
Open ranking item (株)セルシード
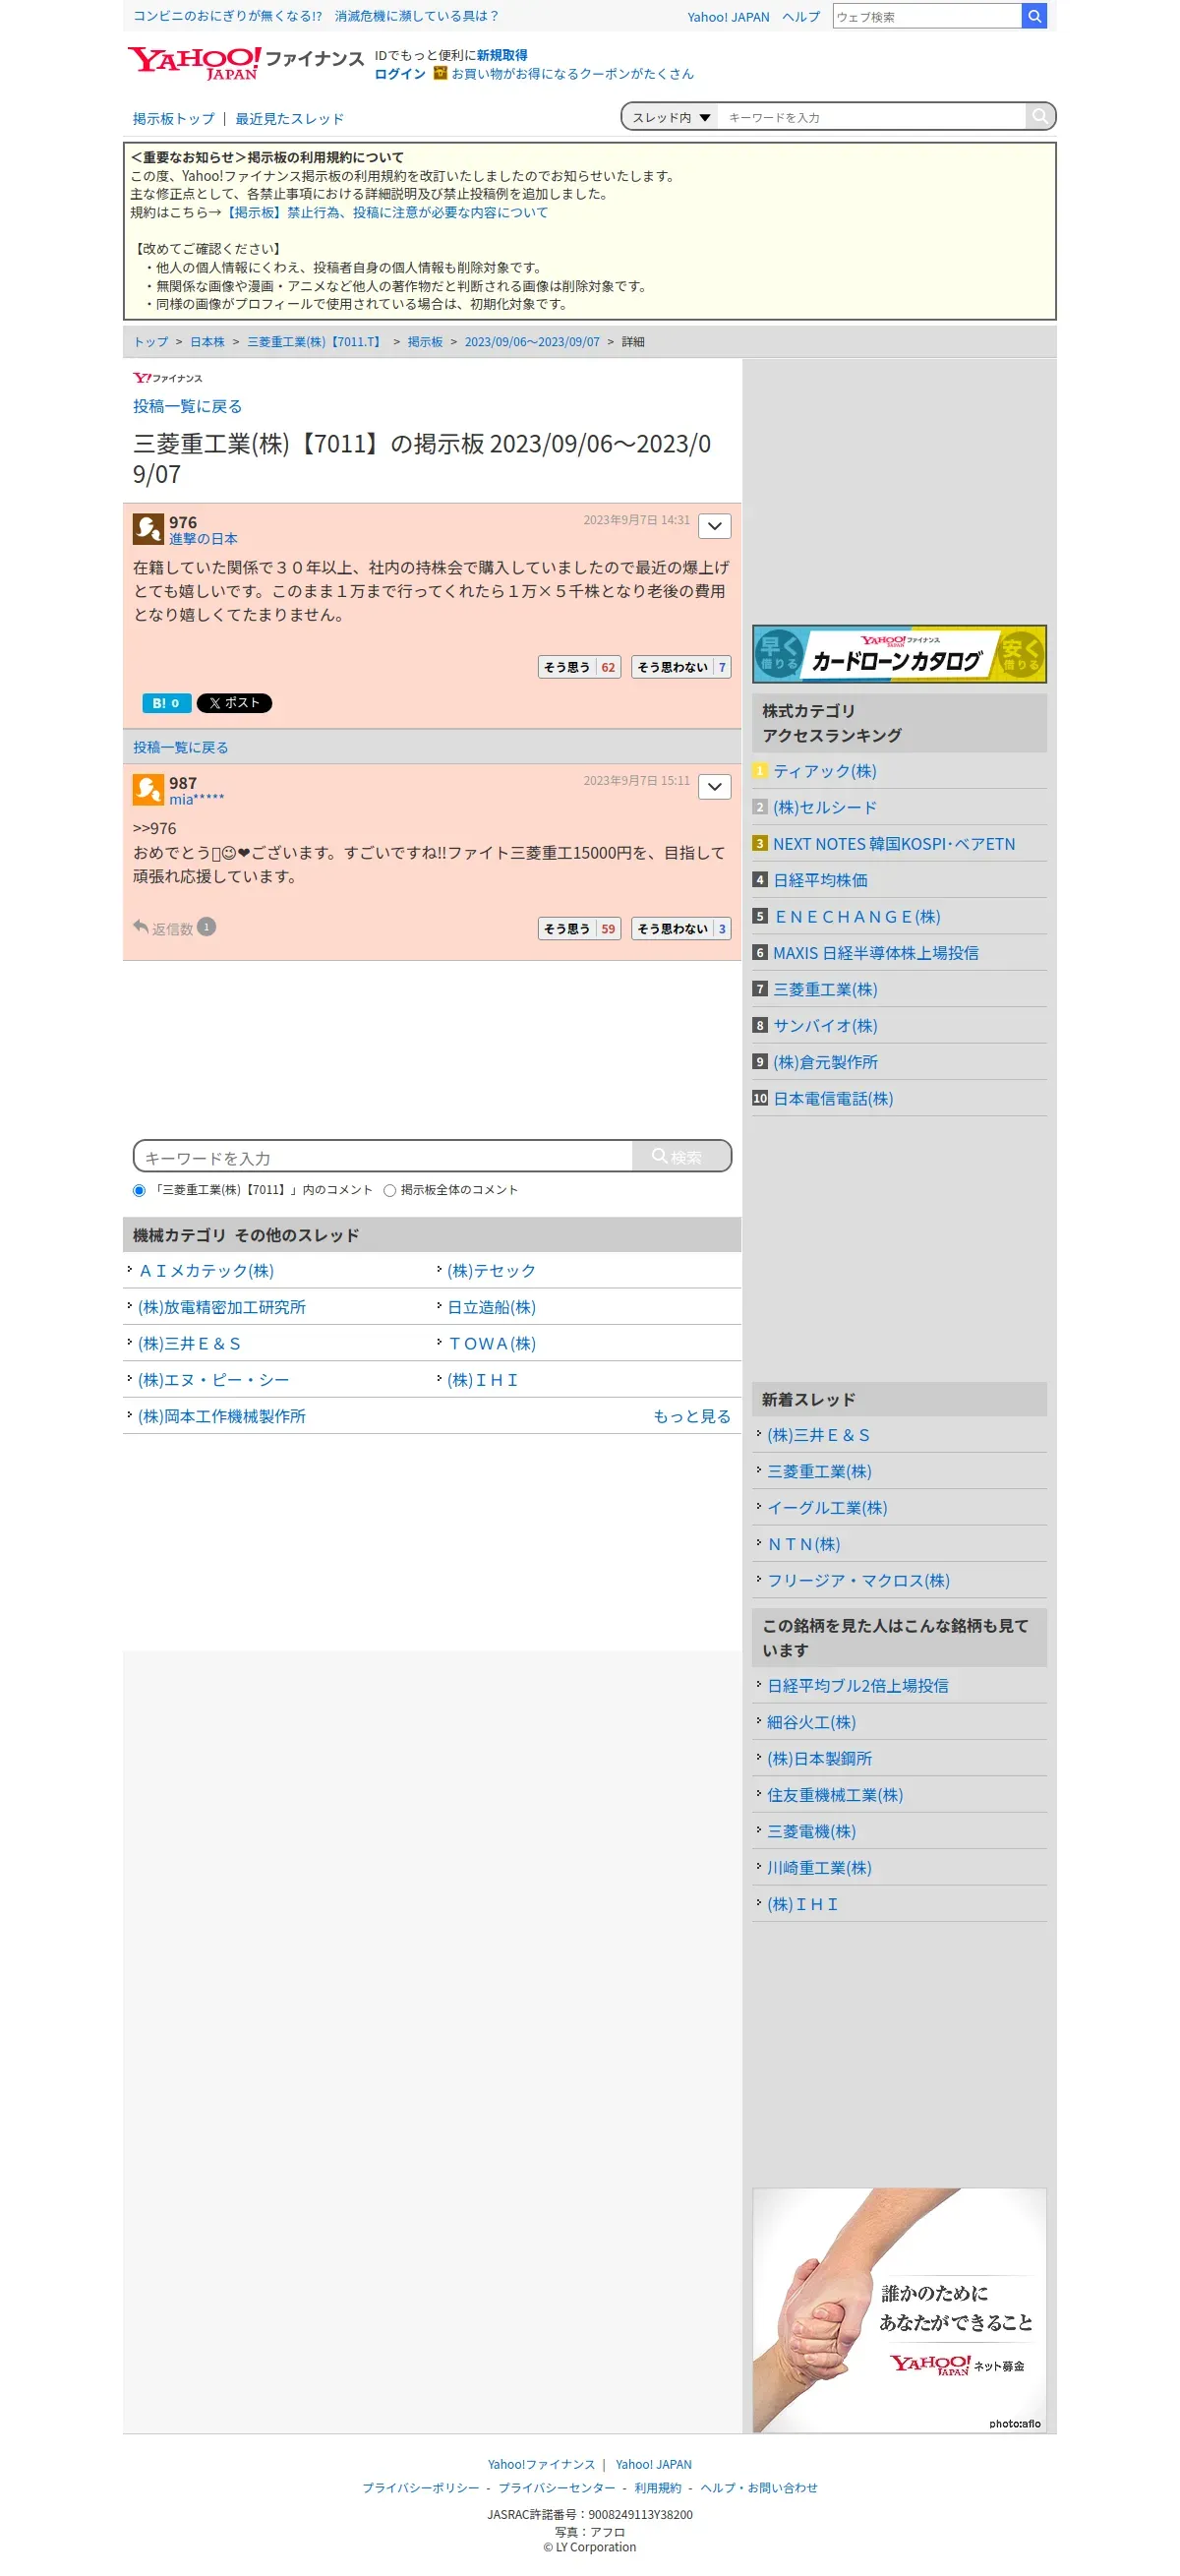click(825, 807)
